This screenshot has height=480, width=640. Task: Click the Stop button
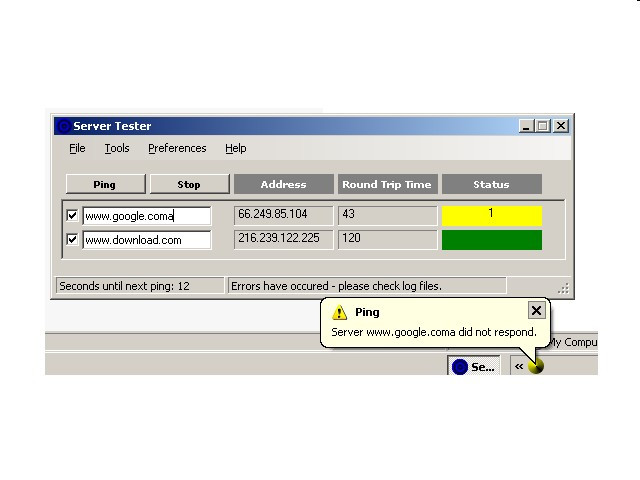click(x=189, y=184)
